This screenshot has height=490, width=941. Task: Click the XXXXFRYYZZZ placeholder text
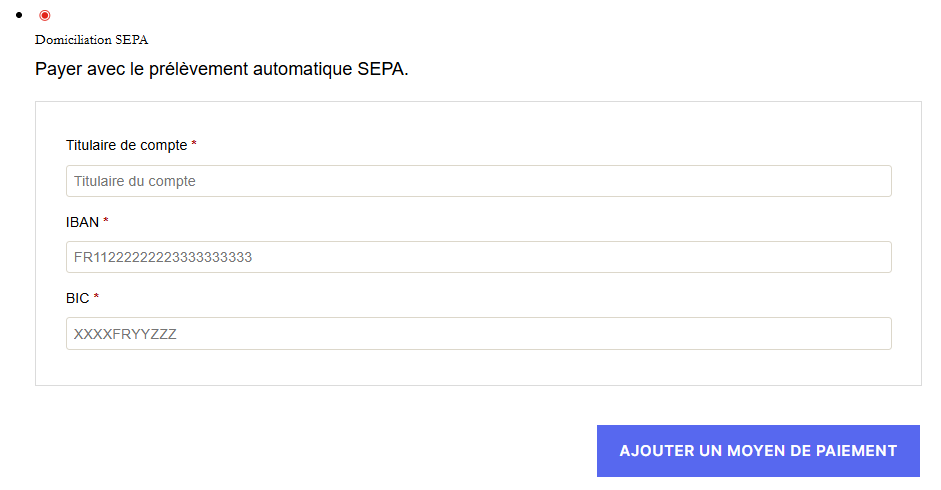(125, 333)
